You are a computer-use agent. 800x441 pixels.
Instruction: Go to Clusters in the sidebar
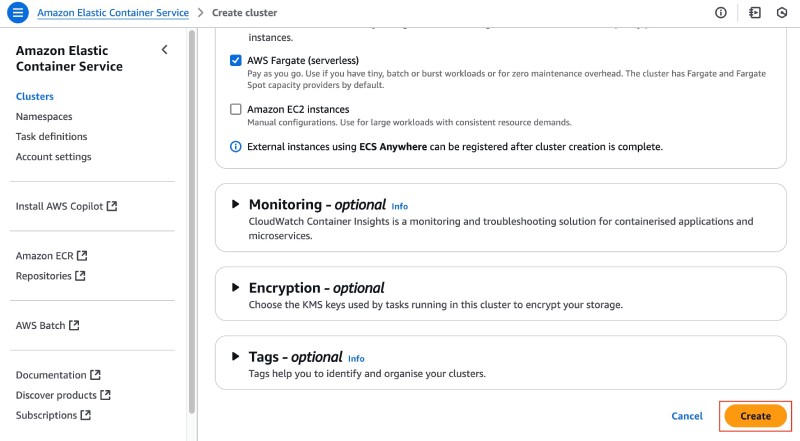[x=35, y=96]
